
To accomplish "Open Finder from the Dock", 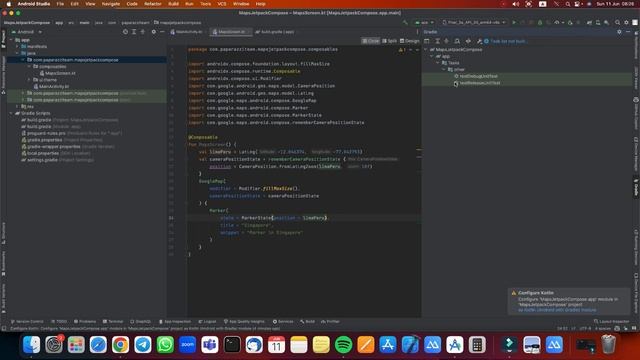I will coord(31,345).
